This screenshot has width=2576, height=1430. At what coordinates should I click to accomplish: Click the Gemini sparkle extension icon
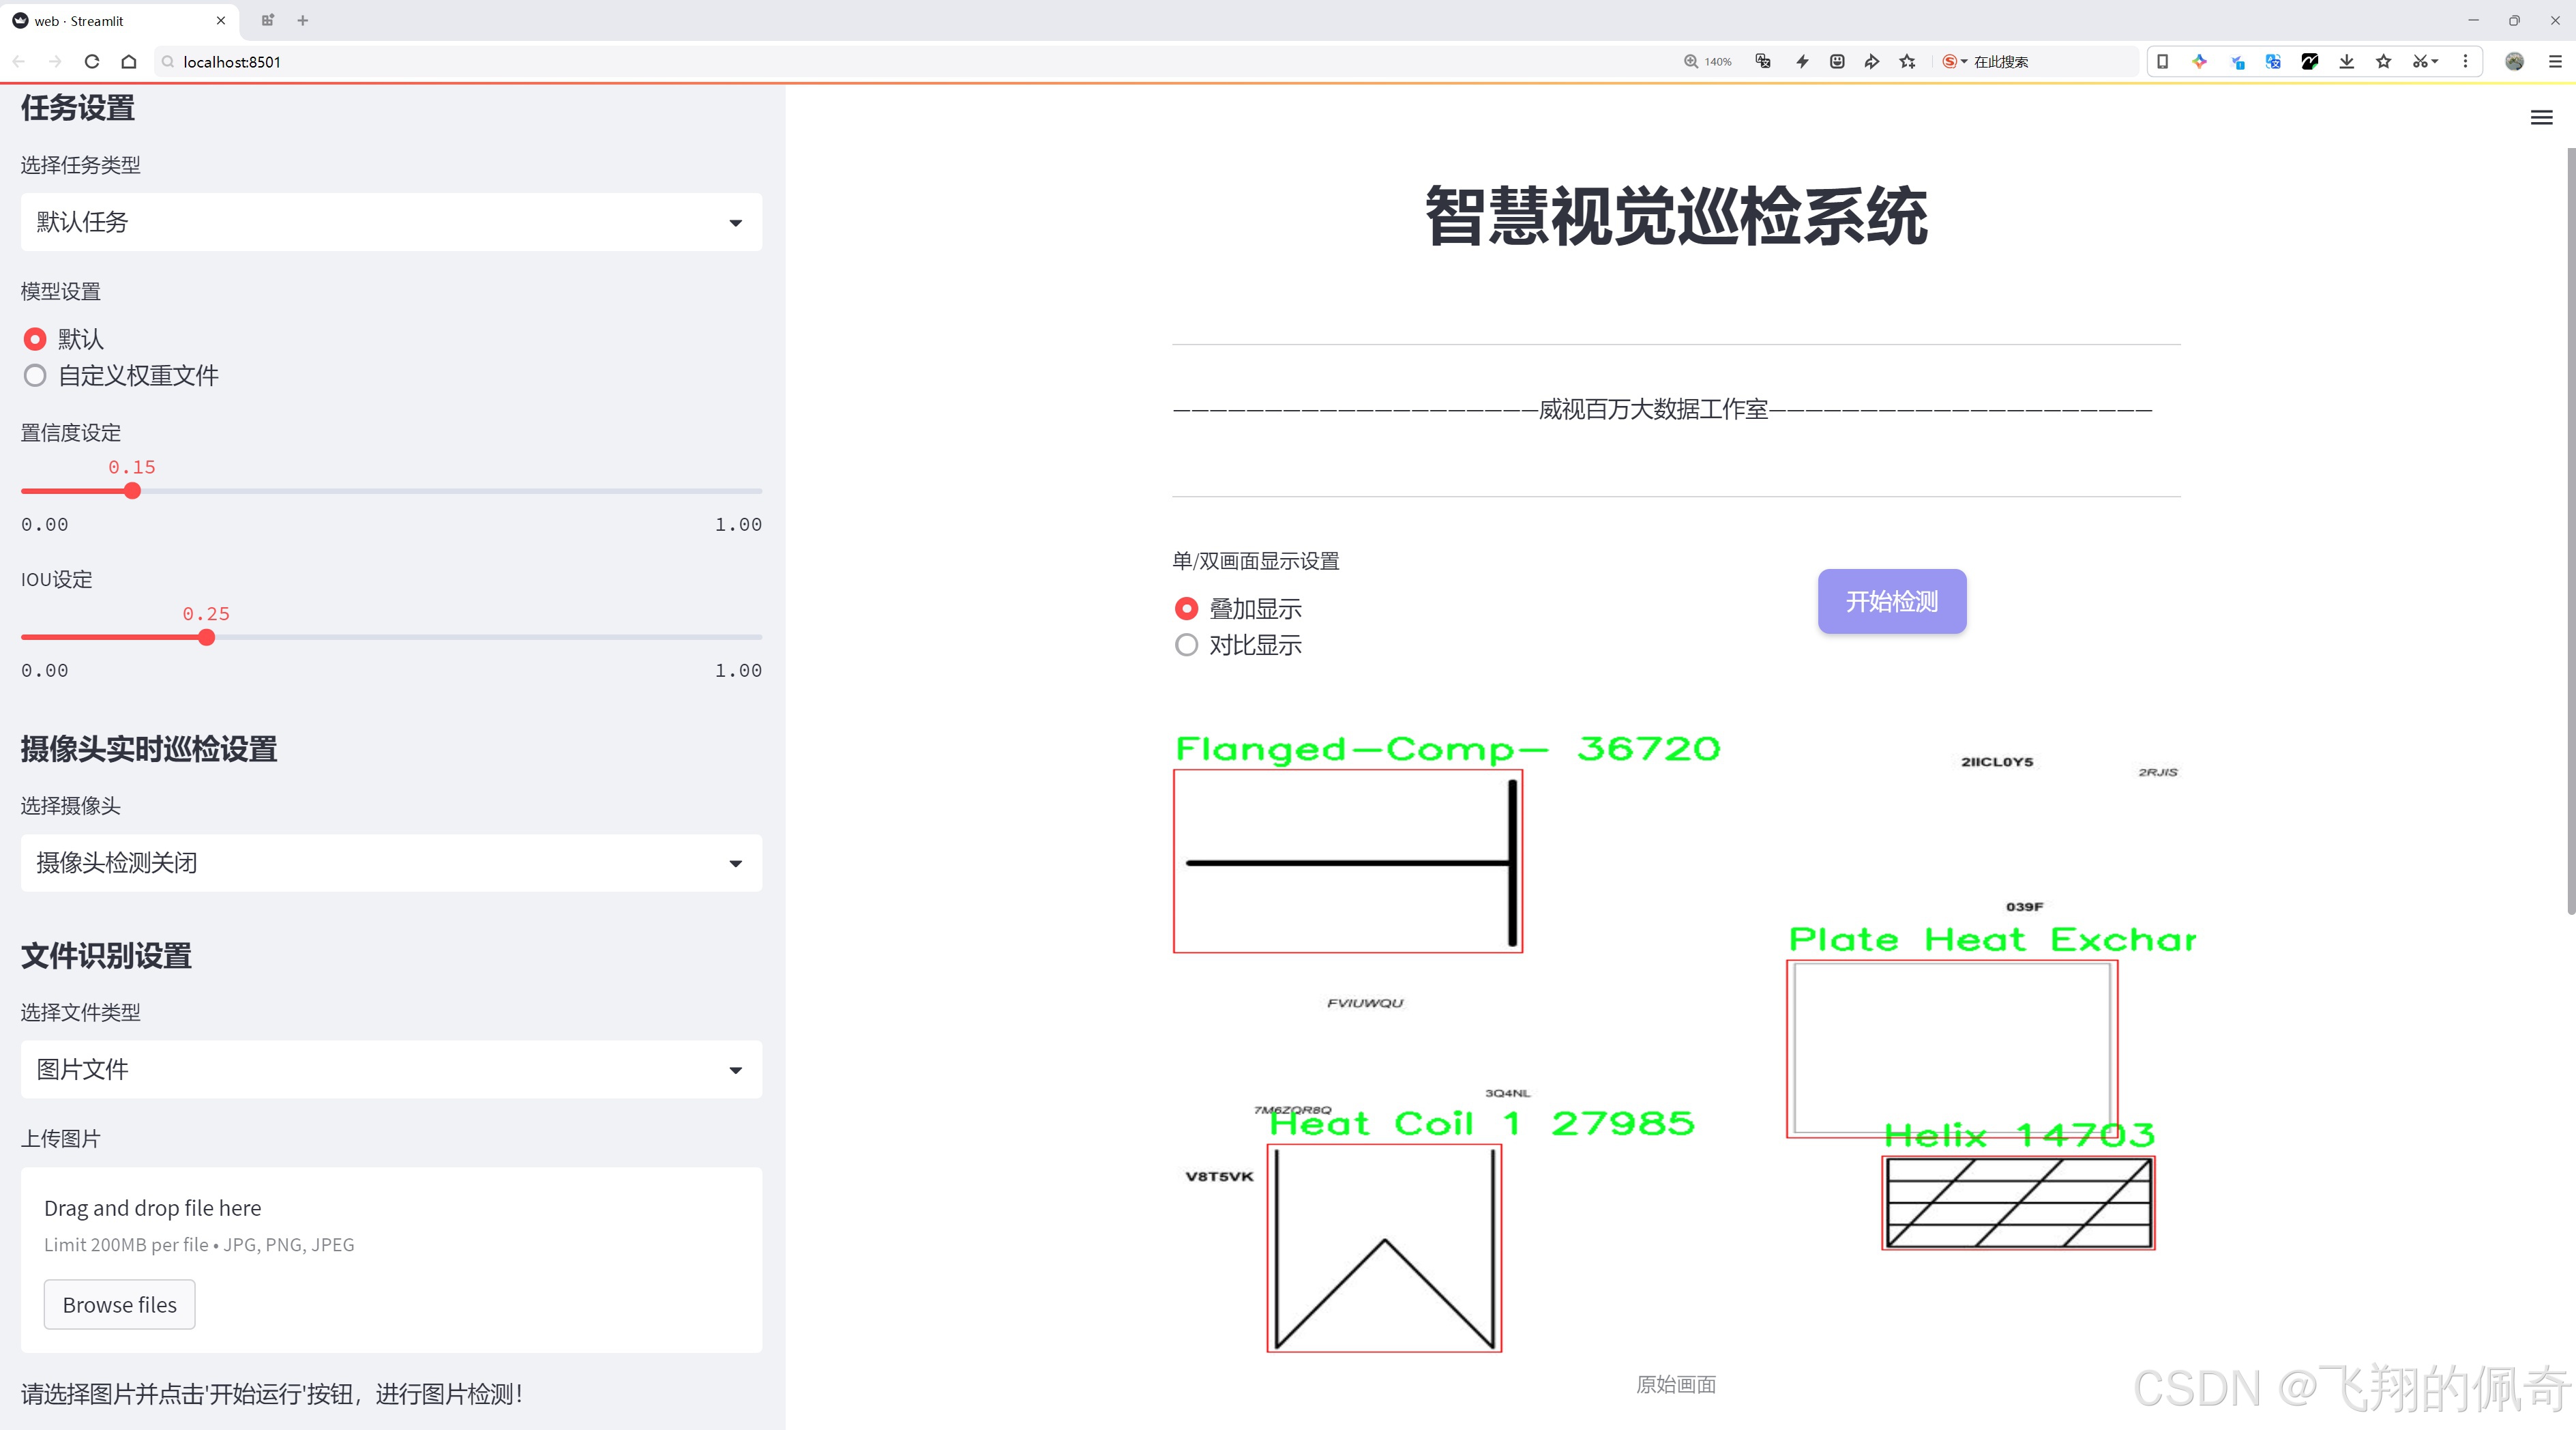2199,61
